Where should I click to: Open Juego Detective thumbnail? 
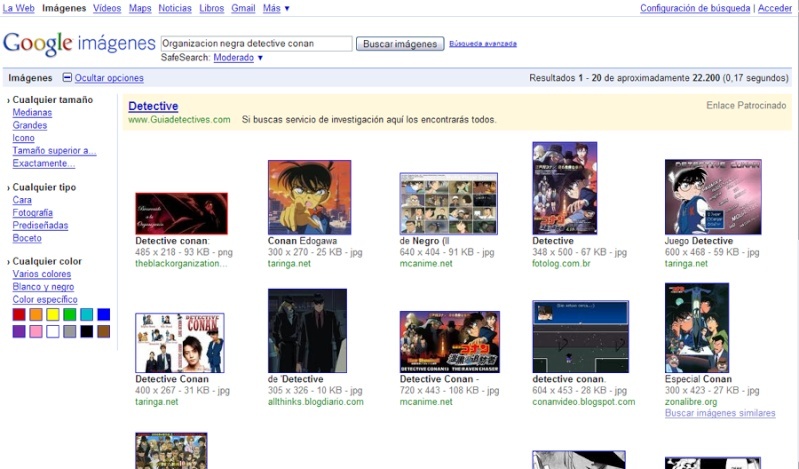[x=713, y=197]
